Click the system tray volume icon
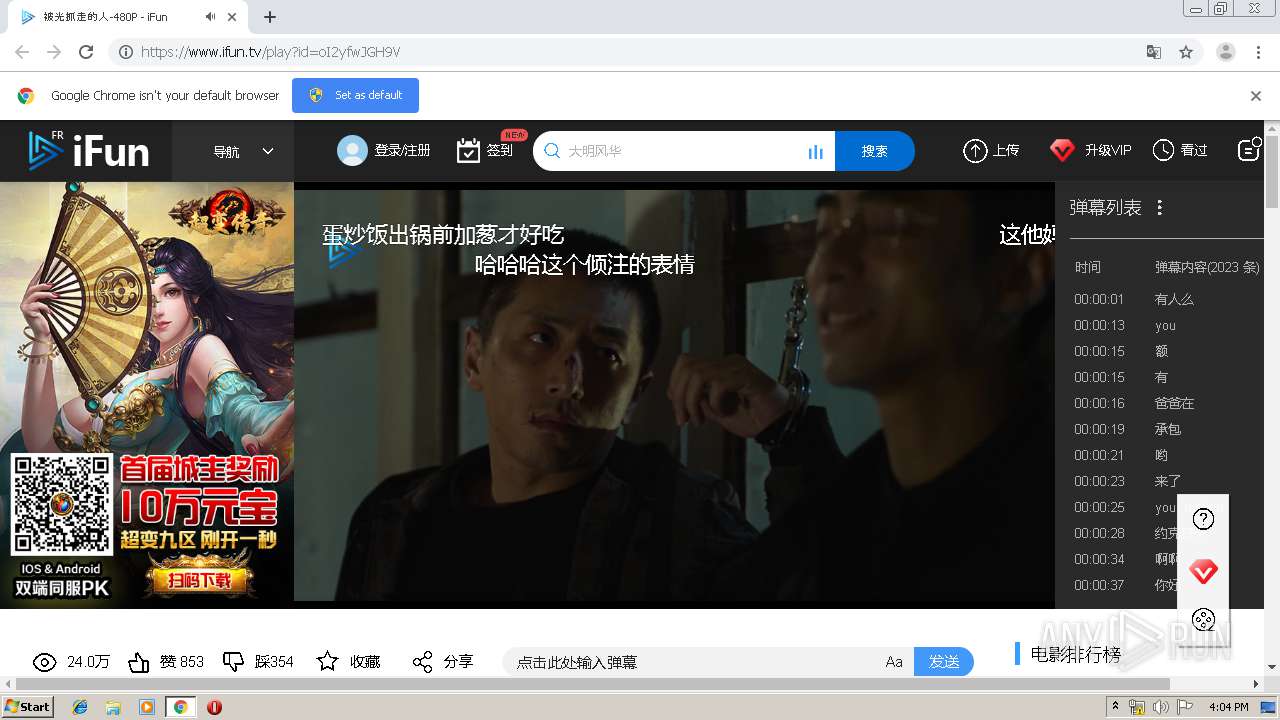 pyautogui.click(x=1161, y=707)
